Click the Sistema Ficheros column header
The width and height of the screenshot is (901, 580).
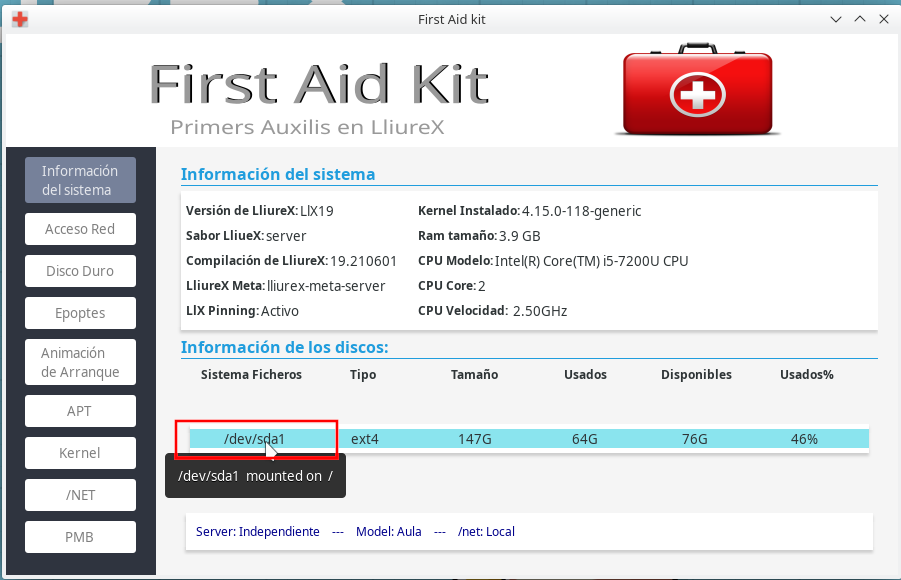251,375
